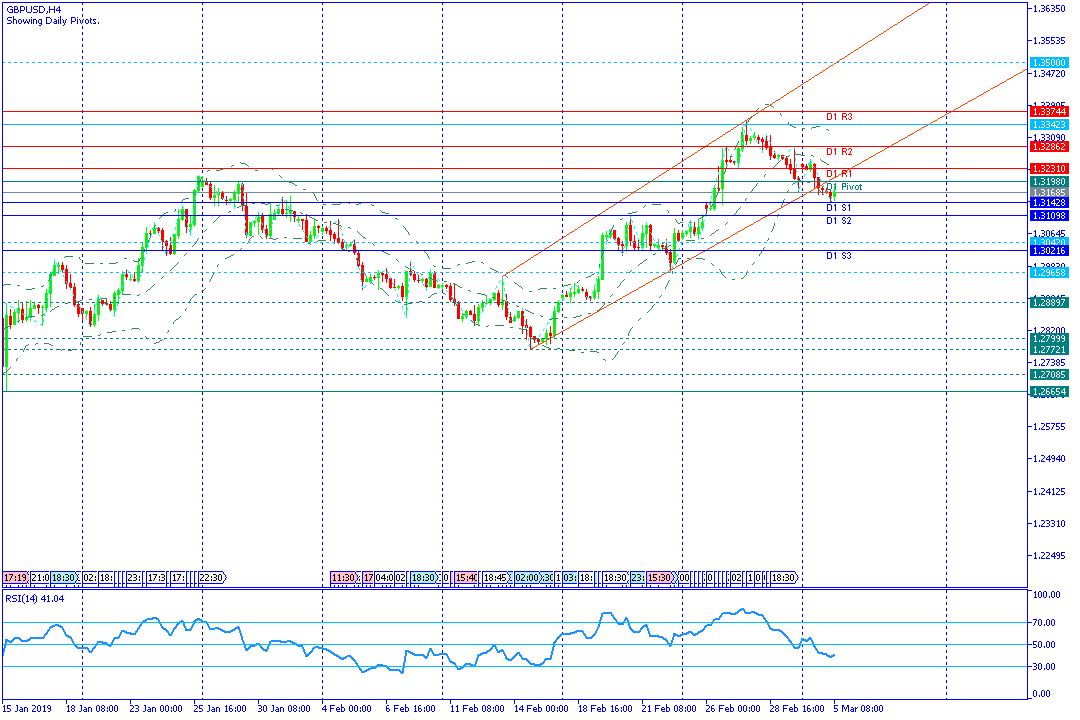
Task: Select the D1 S2 pivot label
Action: coord(839,221)
